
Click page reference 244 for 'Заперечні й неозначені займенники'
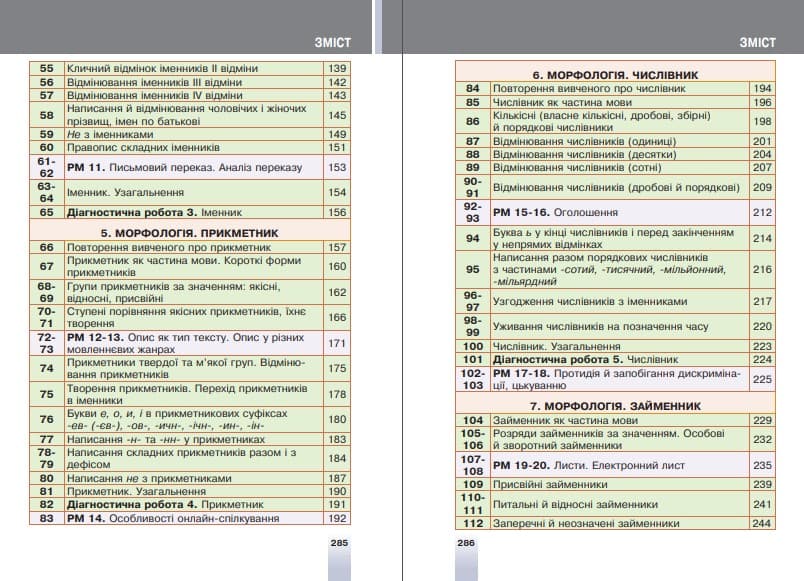click(x=763, y=523)
